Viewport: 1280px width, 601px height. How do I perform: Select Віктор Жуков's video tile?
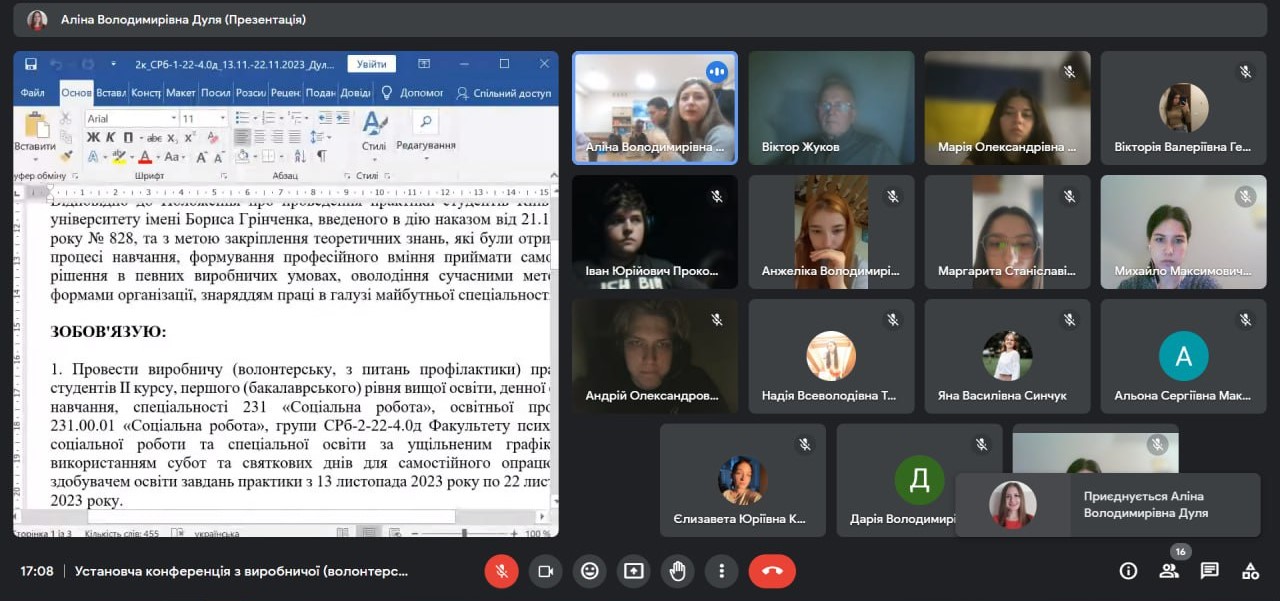tap(831, 108)
